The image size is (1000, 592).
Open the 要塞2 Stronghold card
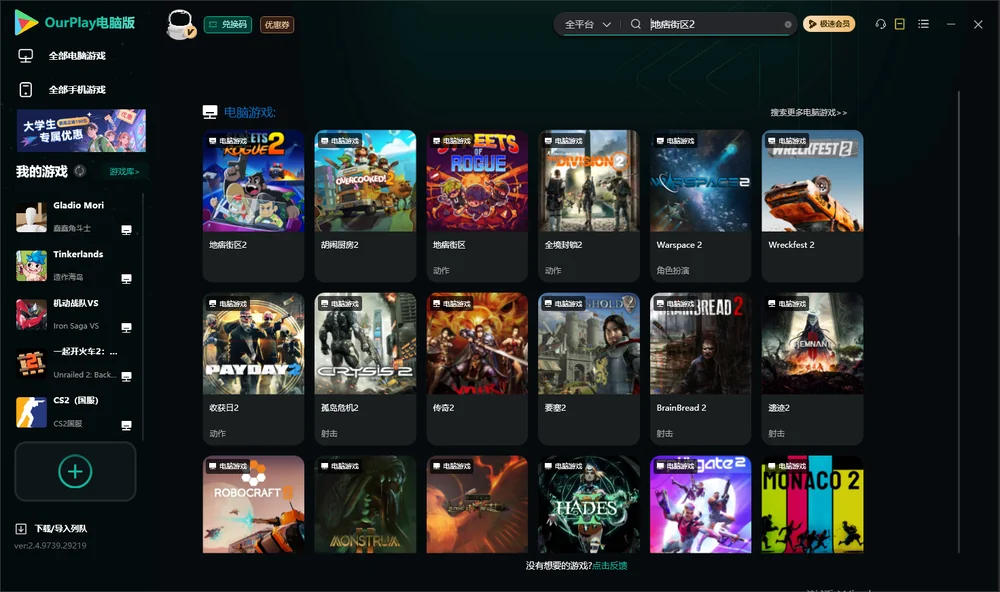589,369
